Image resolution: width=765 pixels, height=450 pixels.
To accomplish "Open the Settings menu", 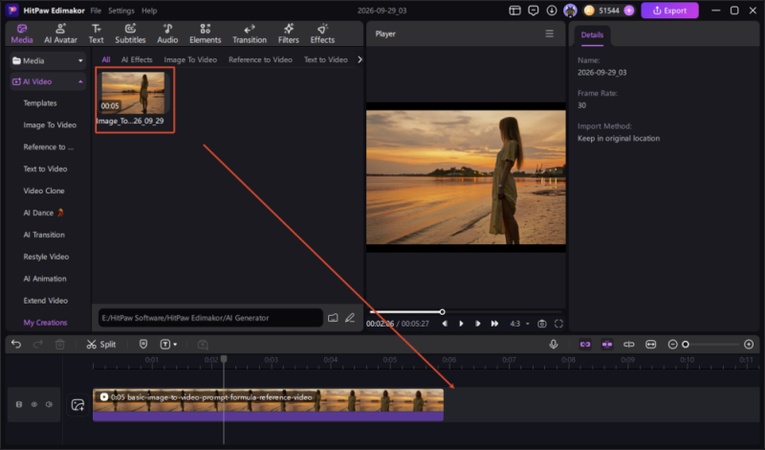I will point(121,10).
